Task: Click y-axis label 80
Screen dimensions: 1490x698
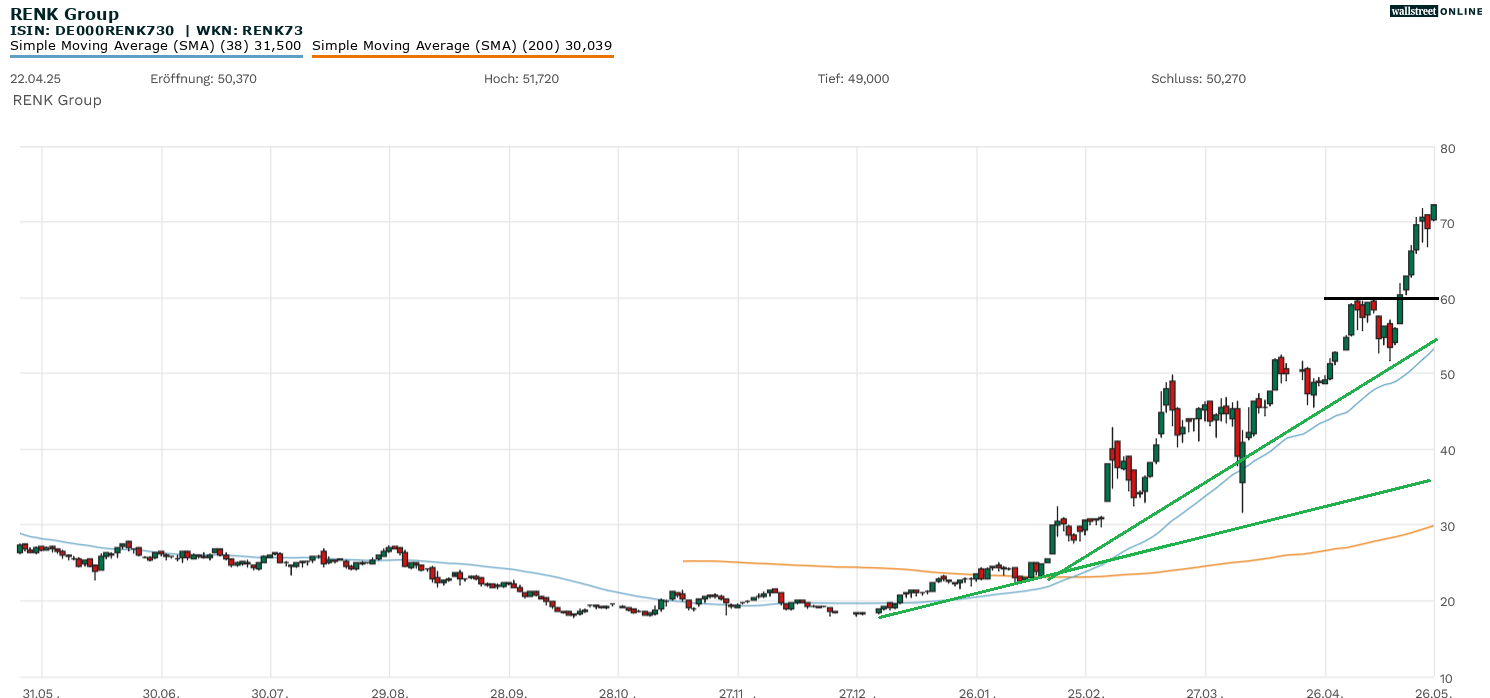Action: [x=1447, y=149]
